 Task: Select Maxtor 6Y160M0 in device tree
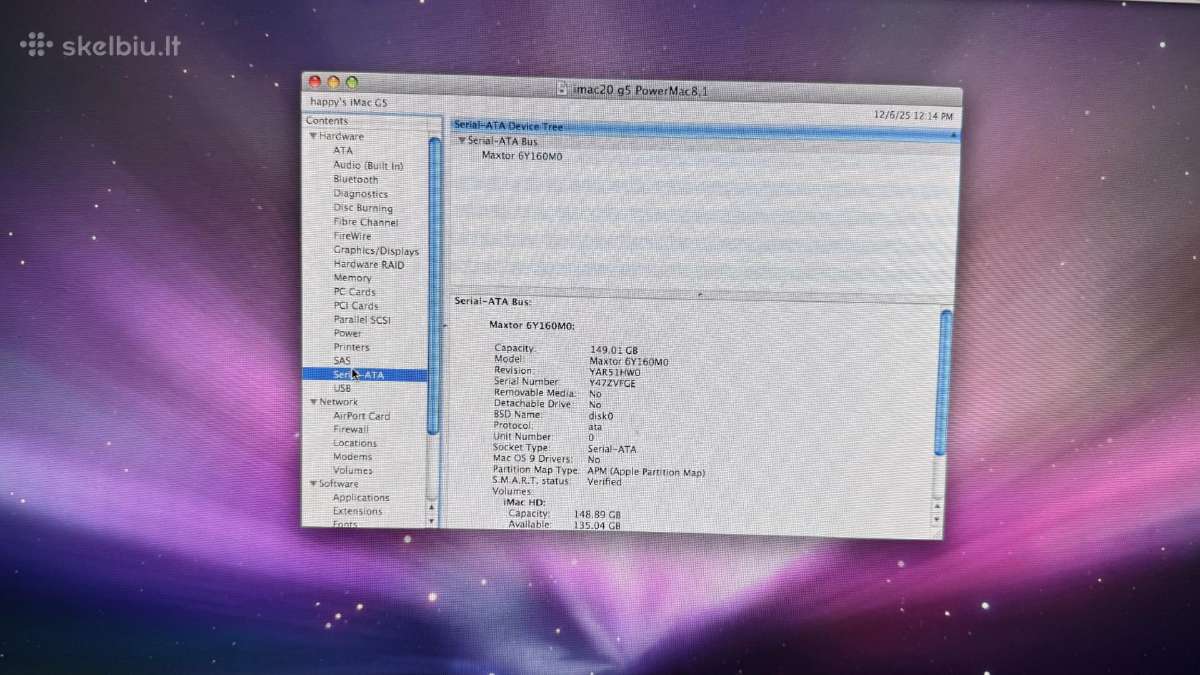(x=522, y=156)
